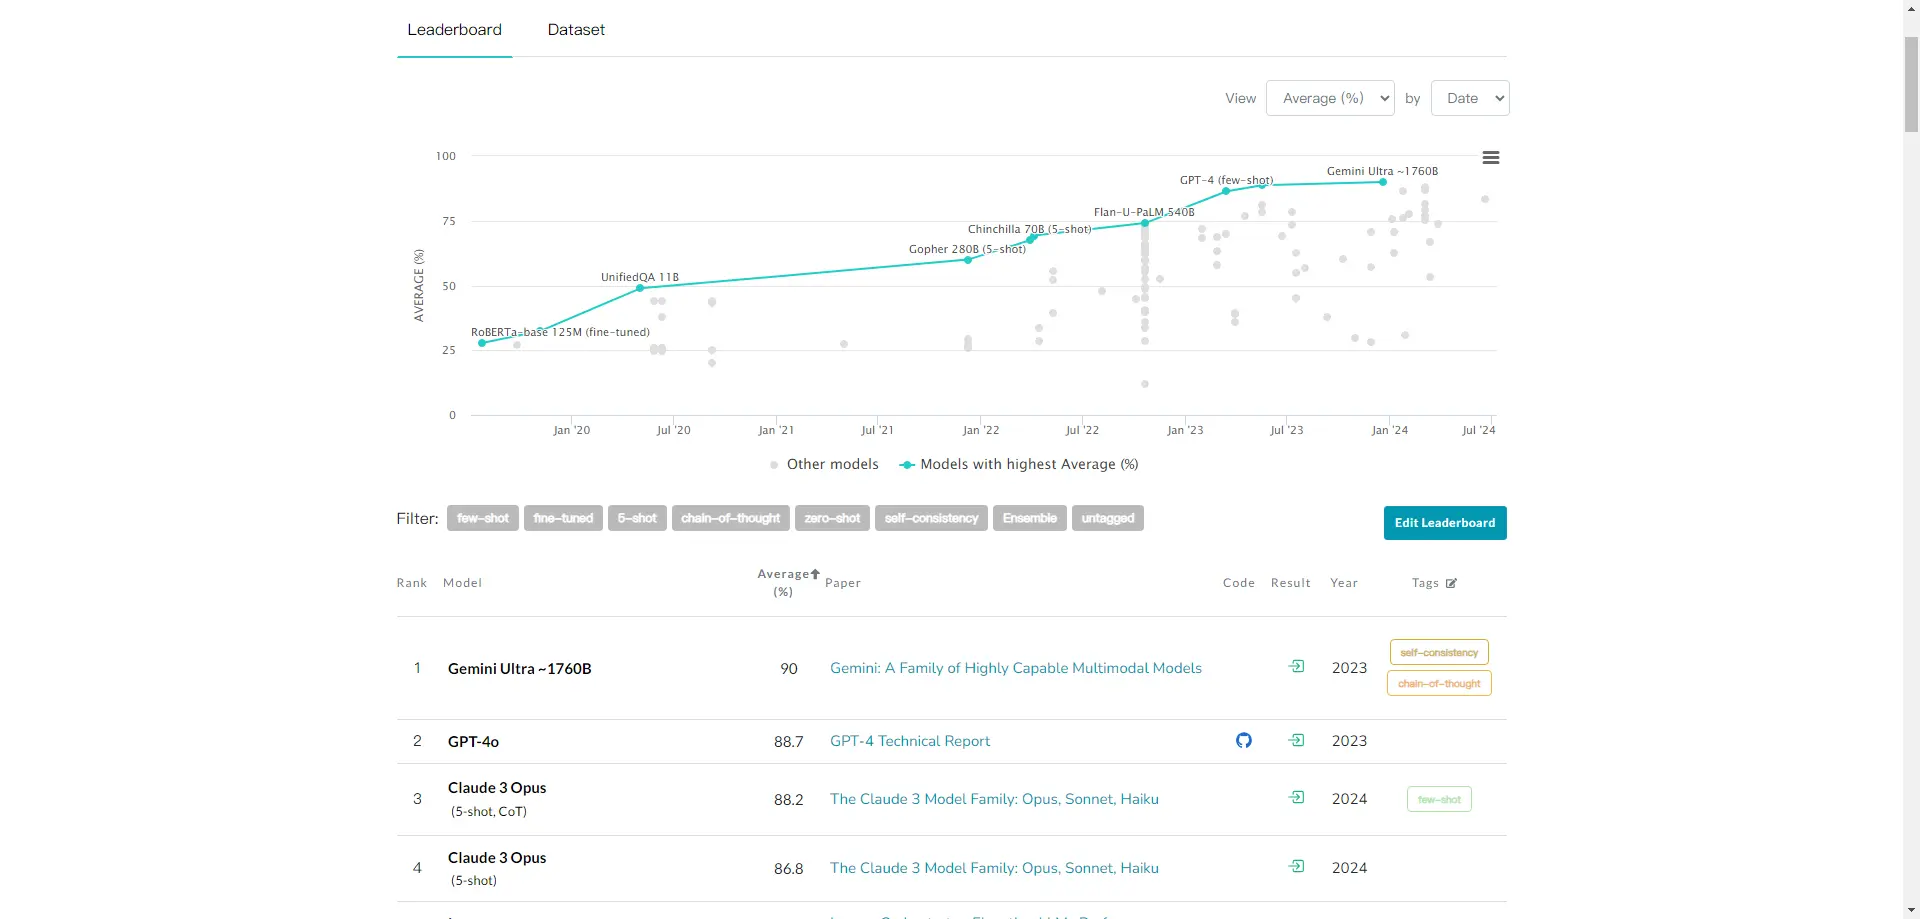Viewport: 1920px width, 919px height.
Task: Open the Average (%) view dropdown
Action: [1330, 98]
